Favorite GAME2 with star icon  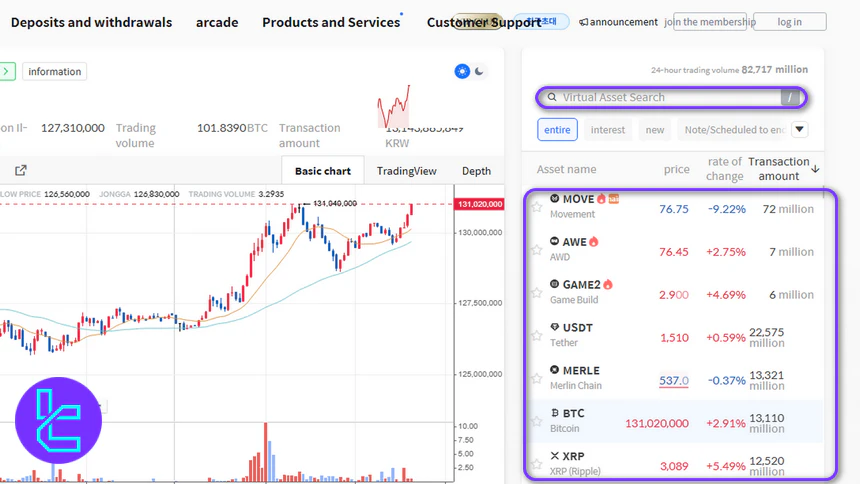537,293
